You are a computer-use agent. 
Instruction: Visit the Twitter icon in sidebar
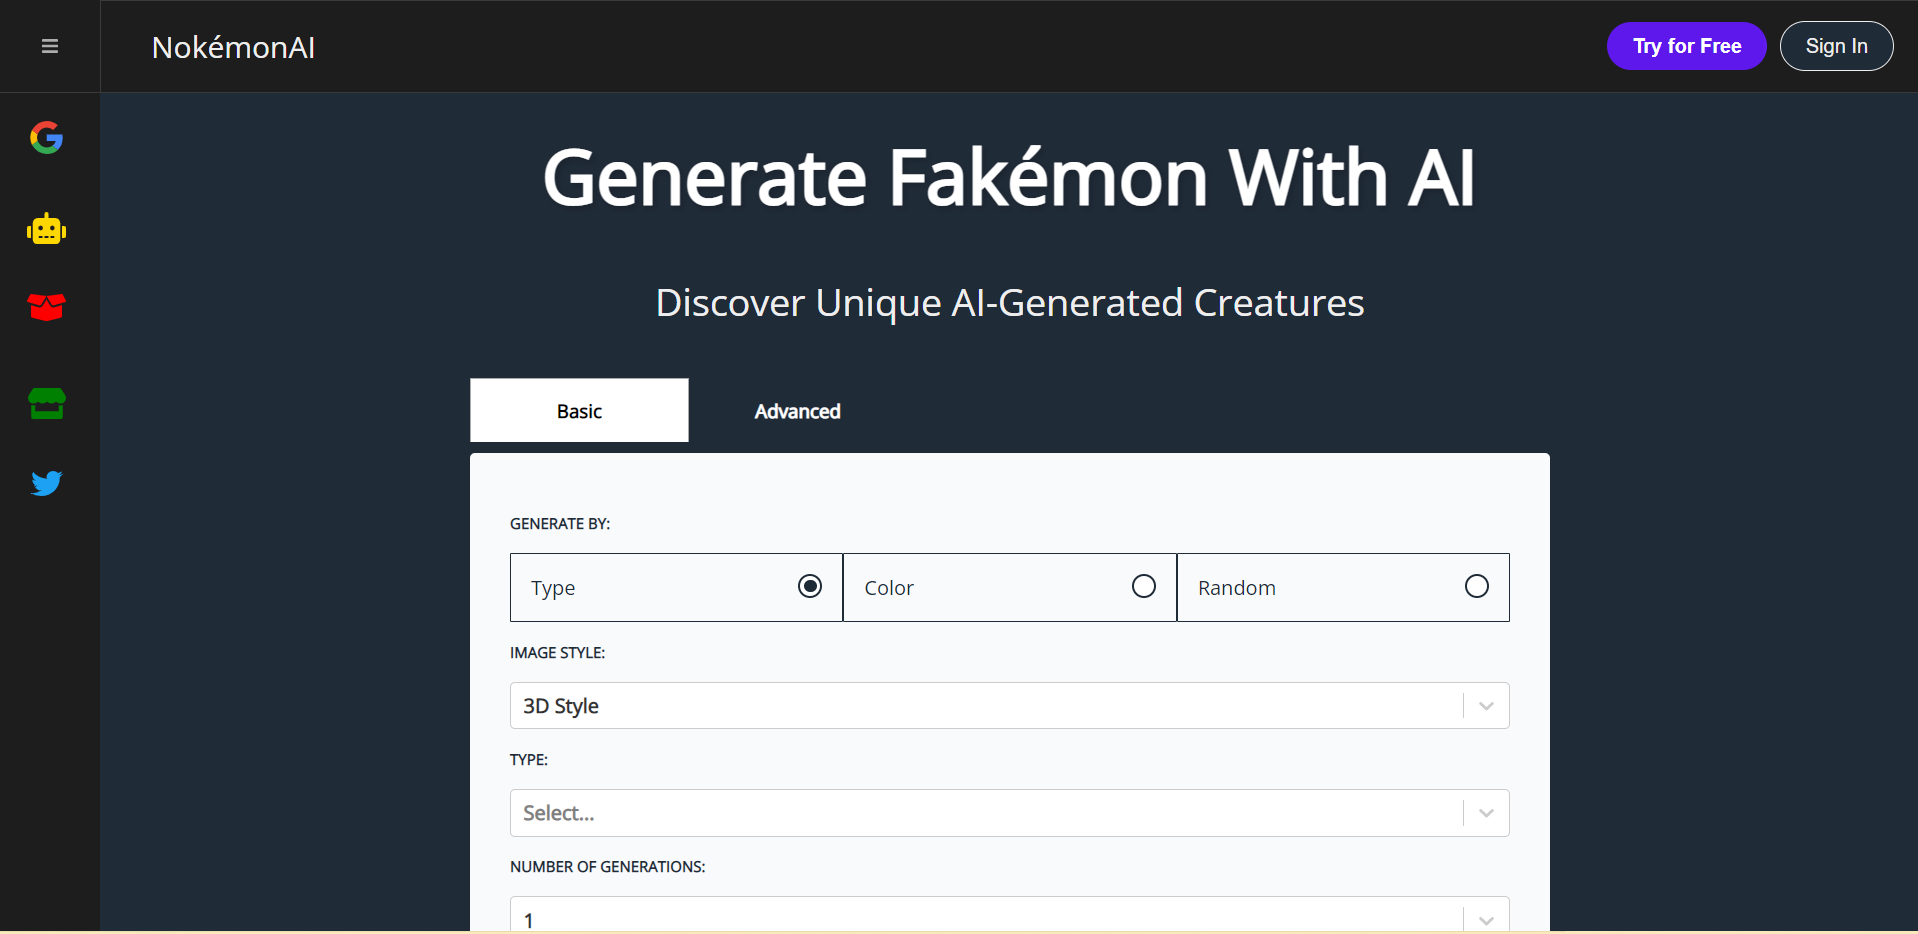pos(46,484)
